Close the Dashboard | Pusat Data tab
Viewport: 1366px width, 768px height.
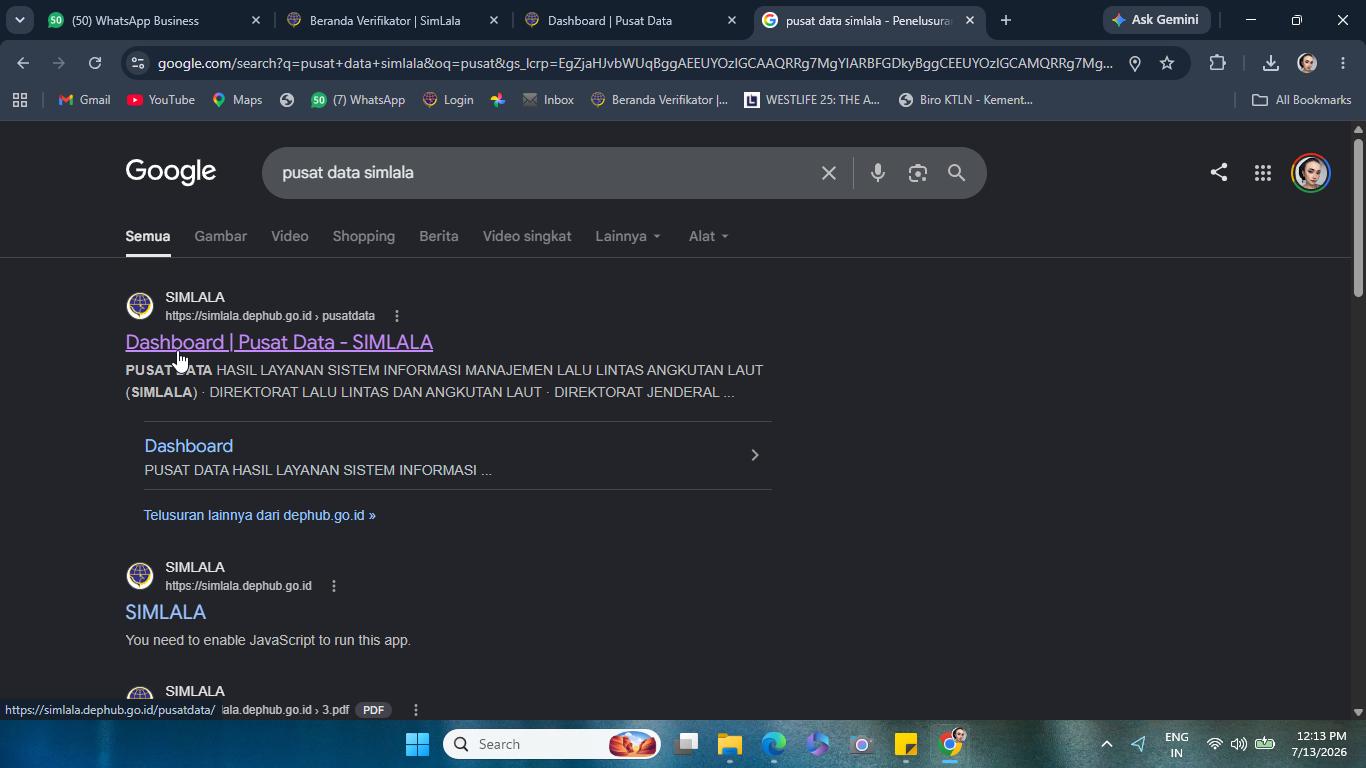732,20
